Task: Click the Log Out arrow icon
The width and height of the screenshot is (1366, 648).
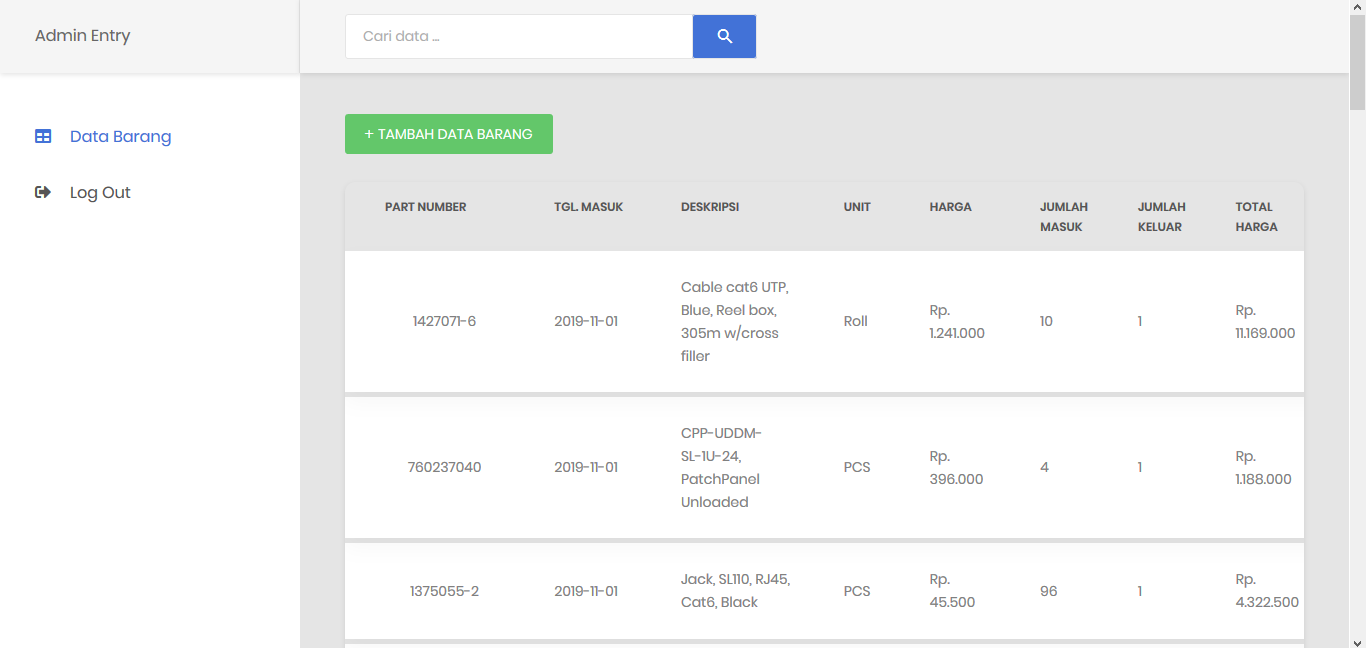Action: (x=43, y=192)
